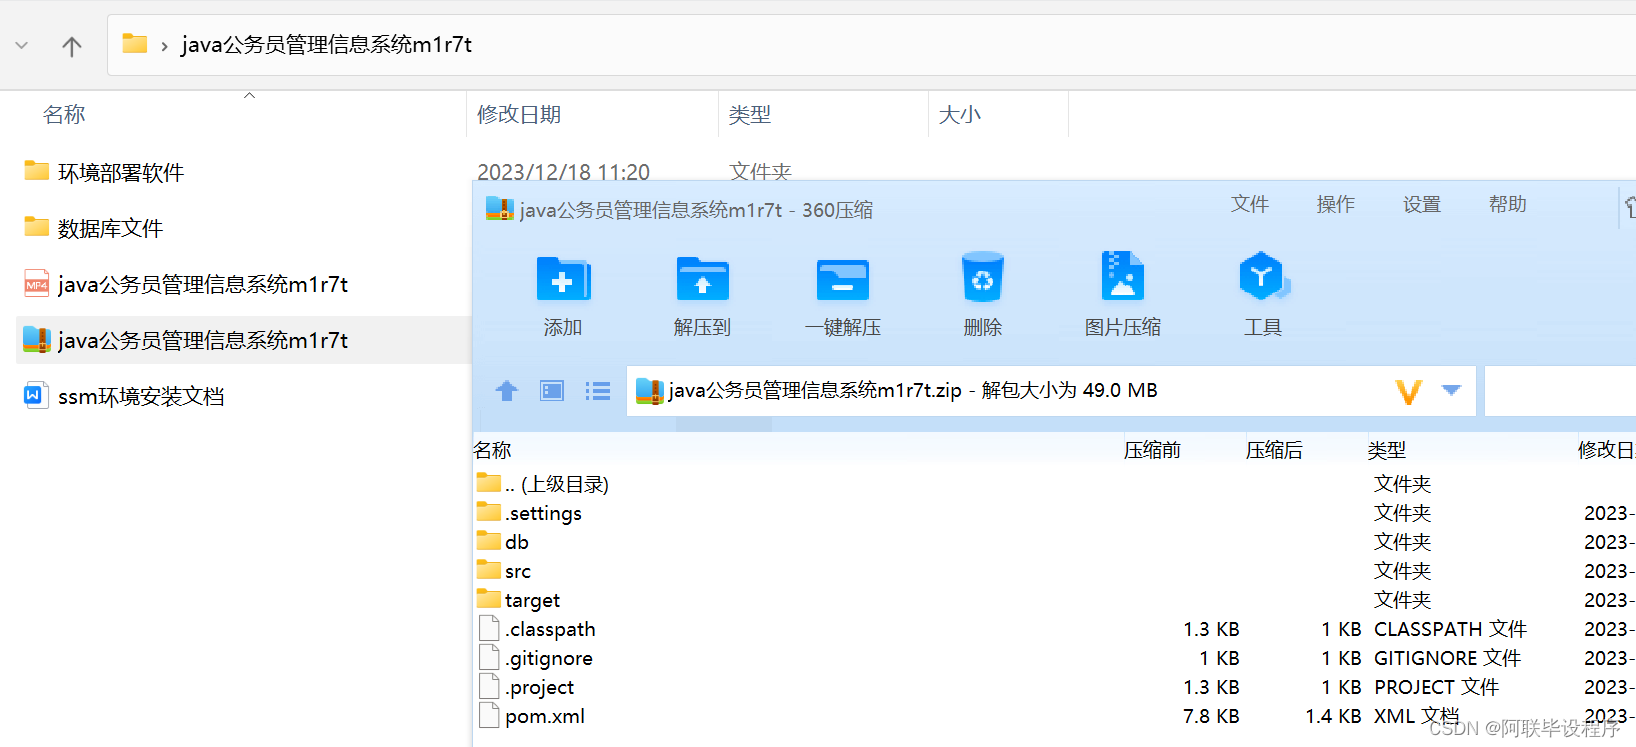Sort Explorer files by 大小 column
1636x747 pixels.
coord(960,115)
